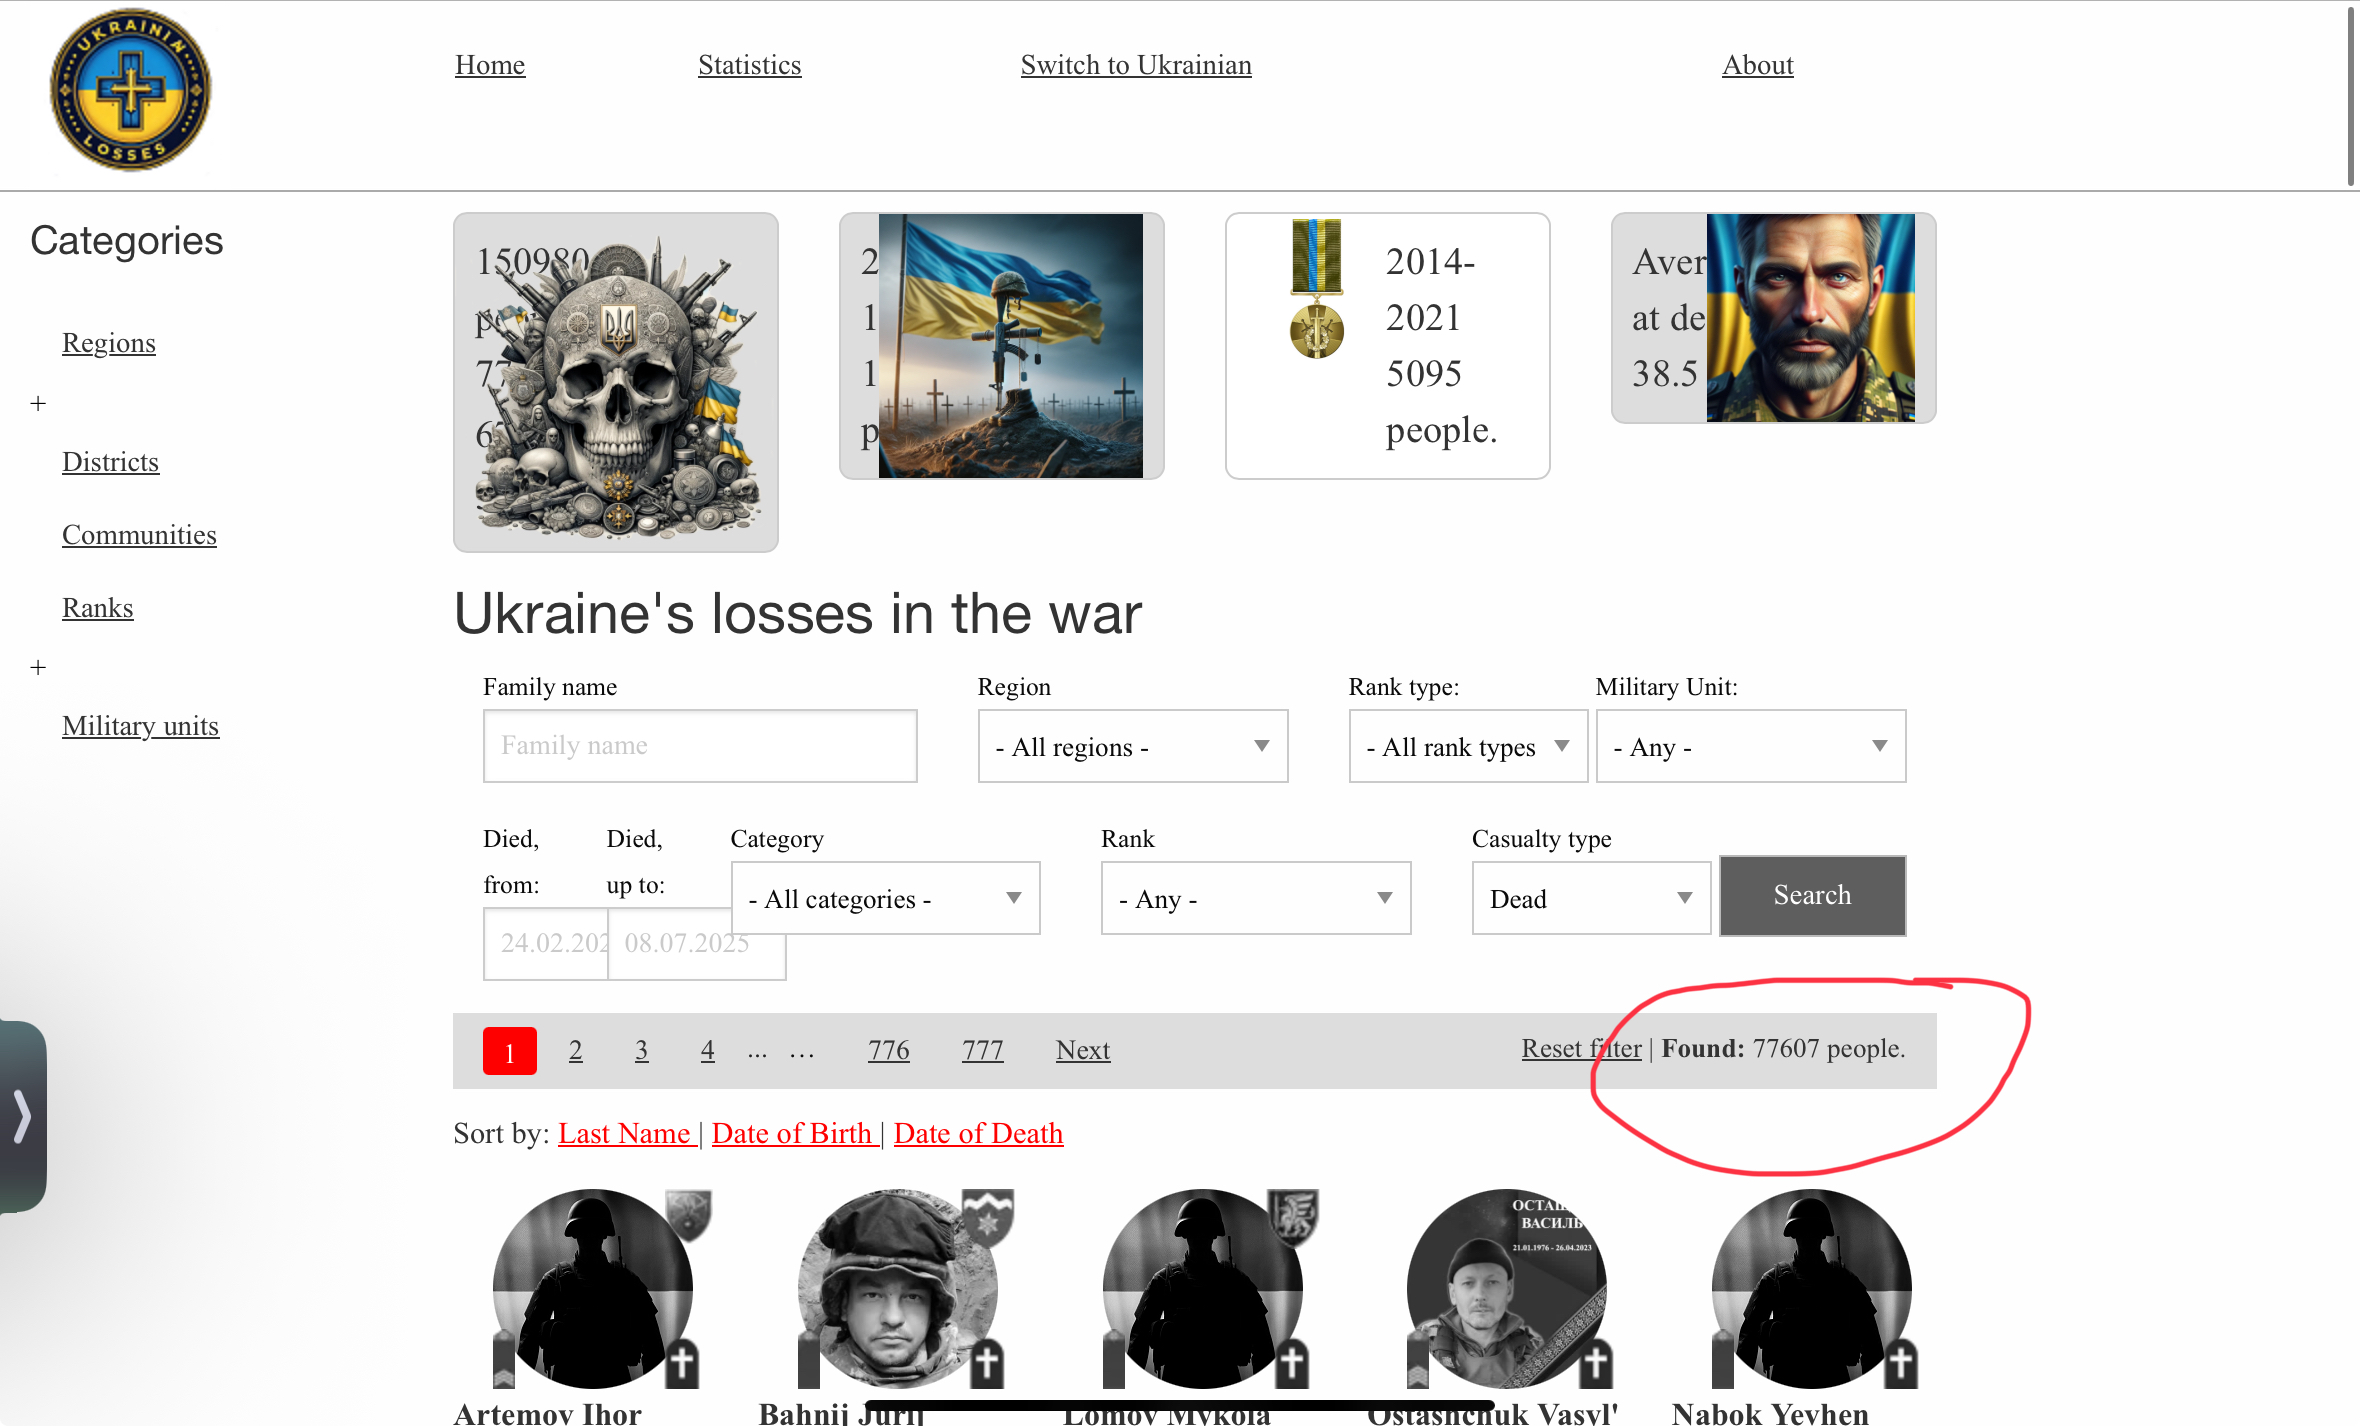Click the cross icon on Bahnii Jurij's portrait
Screen dimensions: 2360x1426
tap(987, 1363)
